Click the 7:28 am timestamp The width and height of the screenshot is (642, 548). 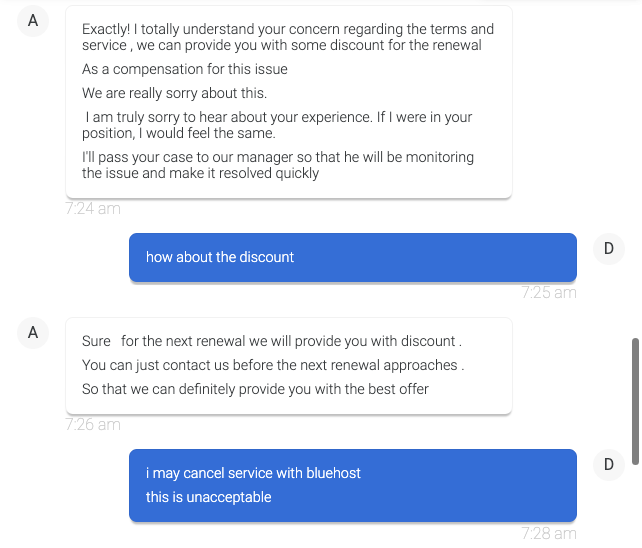(x=549, y=533)
